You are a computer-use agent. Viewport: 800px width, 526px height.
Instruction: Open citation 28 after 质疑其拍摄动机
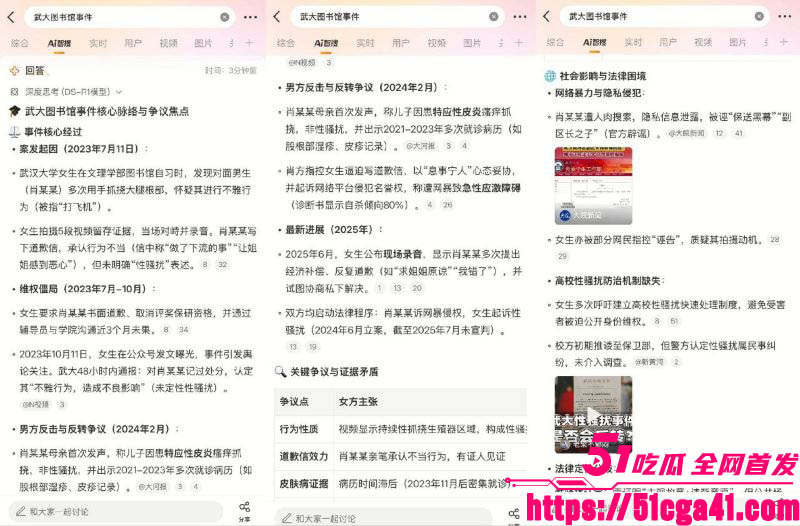coord(774,239)
